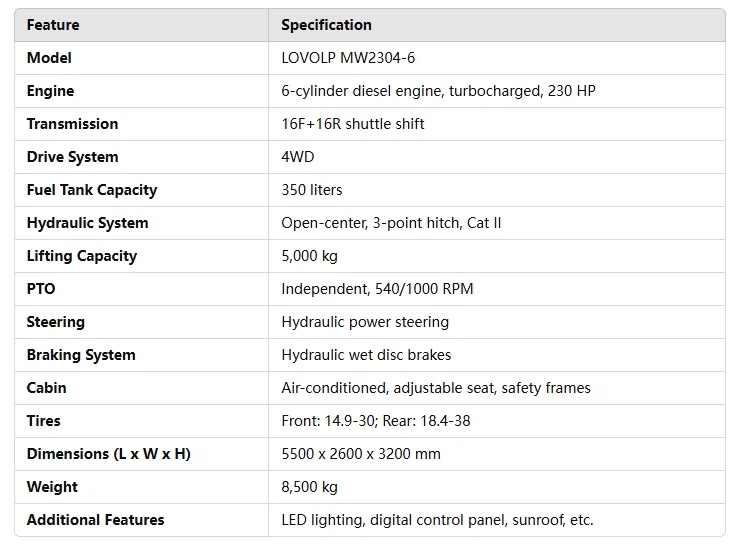This screenshot has width=740, height=557.
Task: Click the "350 liters" fuel capacity value
Action: tap(312, 190)
